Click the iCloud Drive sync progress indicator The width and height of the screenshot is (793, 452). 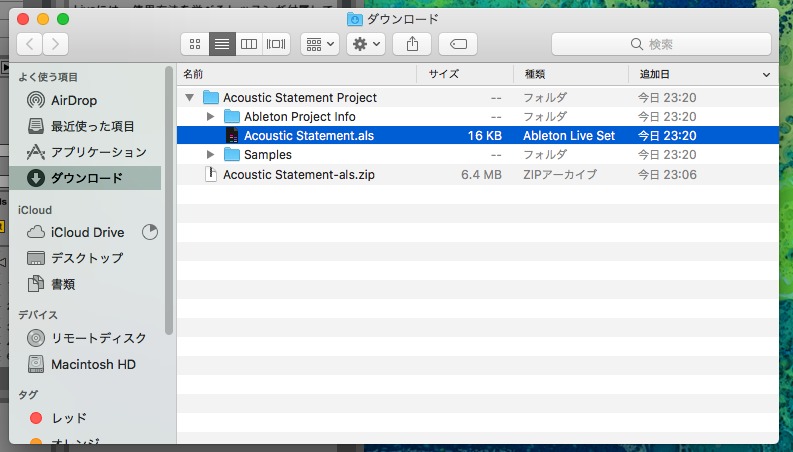tap(149, 232)
